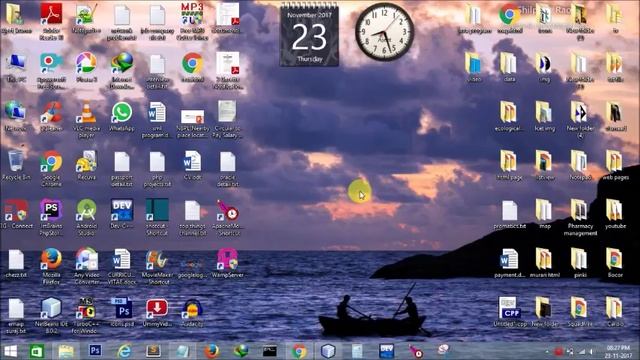
Task: Open the Recycle Bin
Action: (16, 165)
